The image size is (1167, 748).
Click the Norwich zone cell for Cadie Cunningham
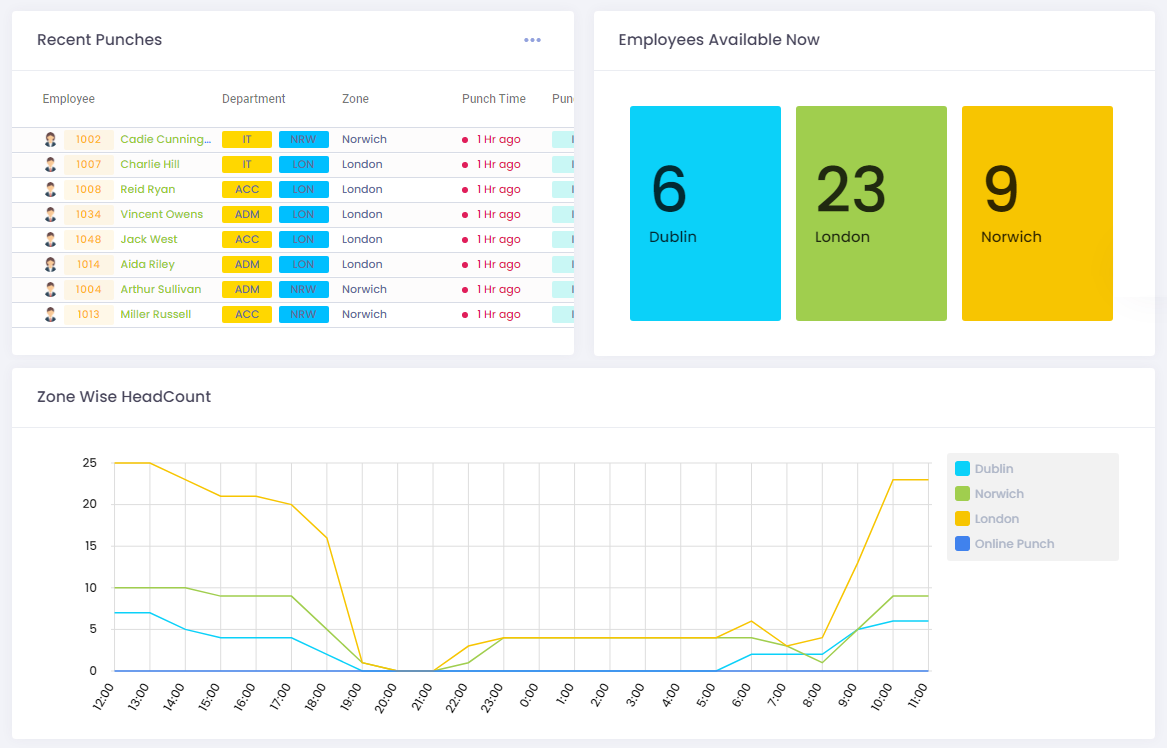point(364,139)
